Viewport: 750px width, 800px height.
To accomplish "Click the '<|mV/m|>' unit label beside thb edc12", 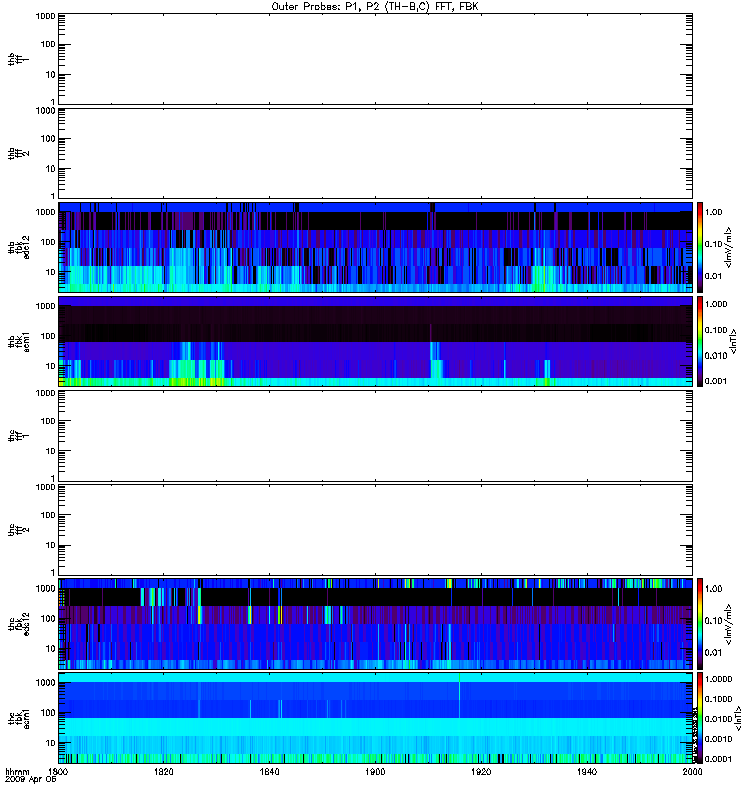I will pyautogui.click(x=729, y=247).
